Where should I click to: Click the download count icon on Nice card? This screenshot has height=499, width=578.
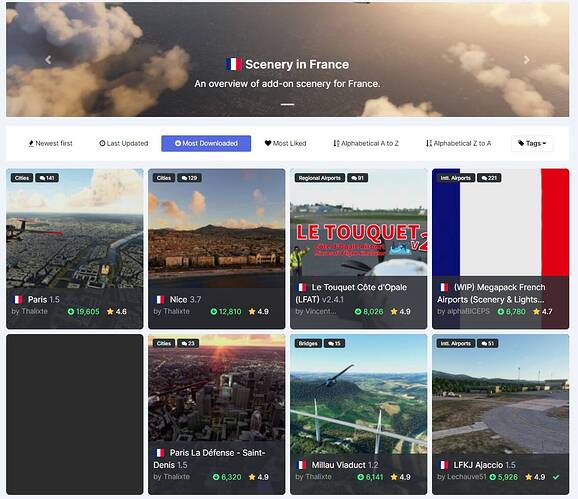point(213,312)
